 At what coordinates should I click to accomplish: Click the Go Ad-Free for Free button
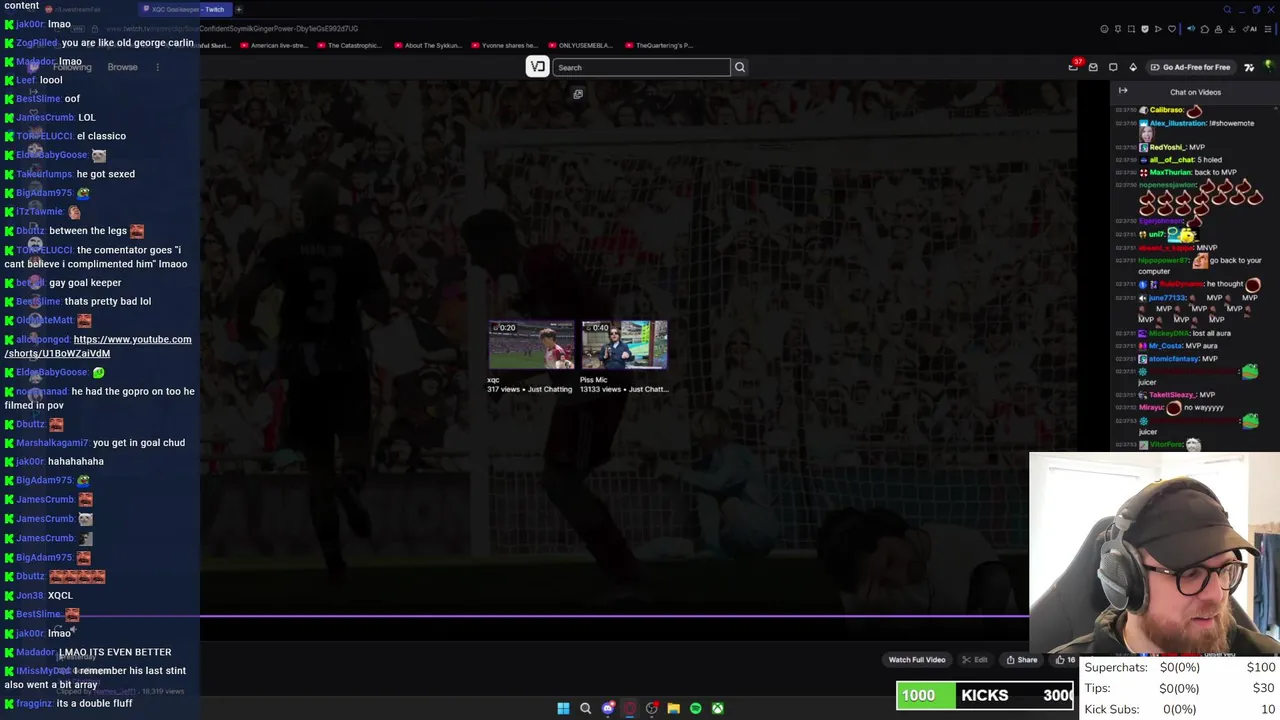tap(1190, 67)
